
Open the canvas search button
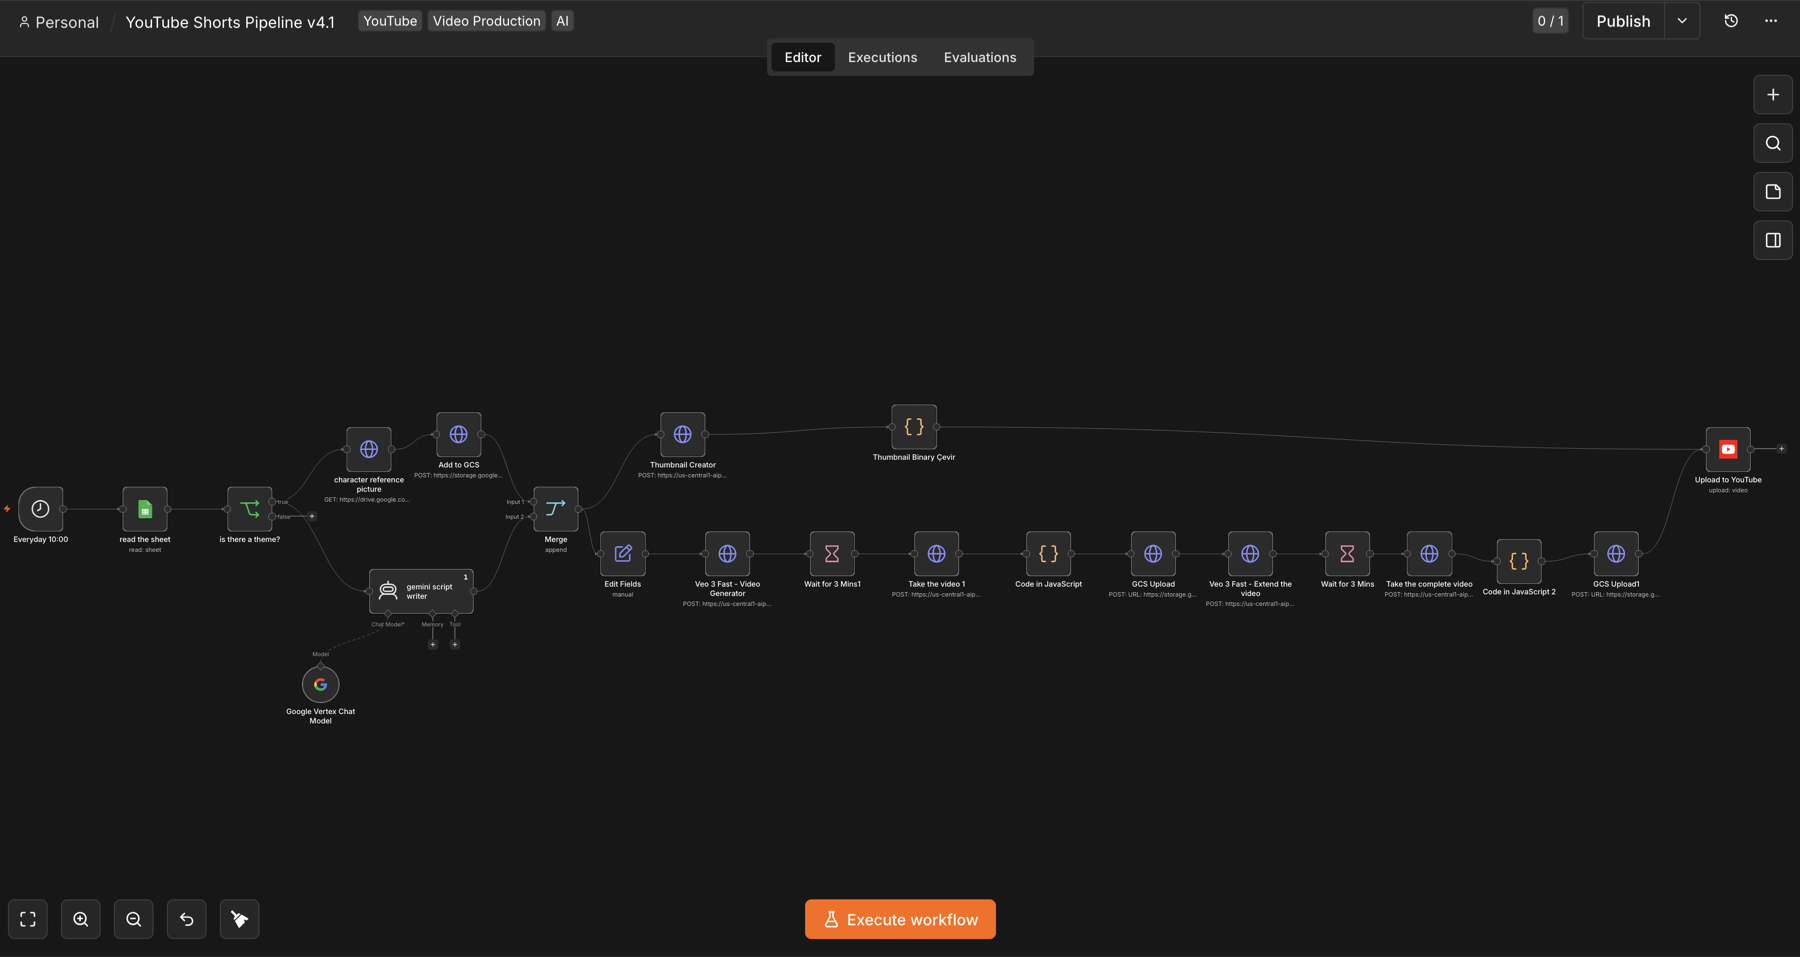point(1773,143)
